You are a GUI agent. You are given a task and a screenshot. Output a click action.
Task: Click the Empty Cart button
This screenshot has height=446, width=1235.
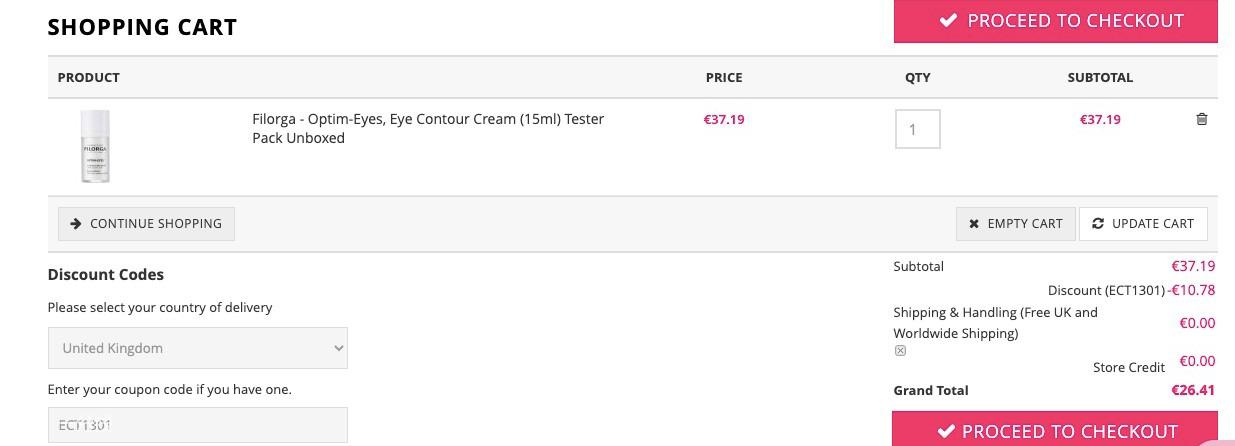[x=1016, y=224]
